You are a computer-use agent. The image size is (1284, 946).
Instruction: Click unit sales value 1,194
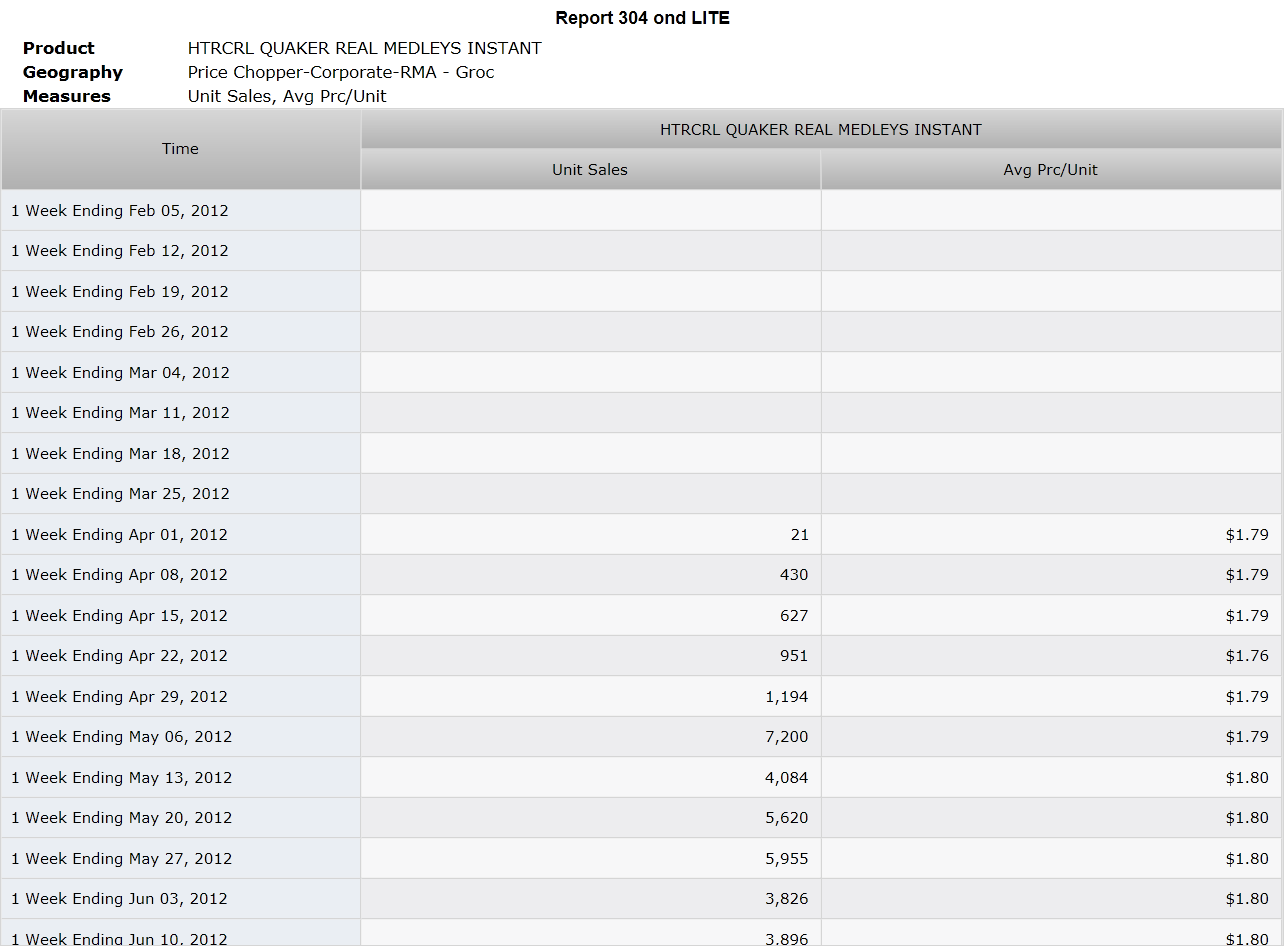click(787, 696)
